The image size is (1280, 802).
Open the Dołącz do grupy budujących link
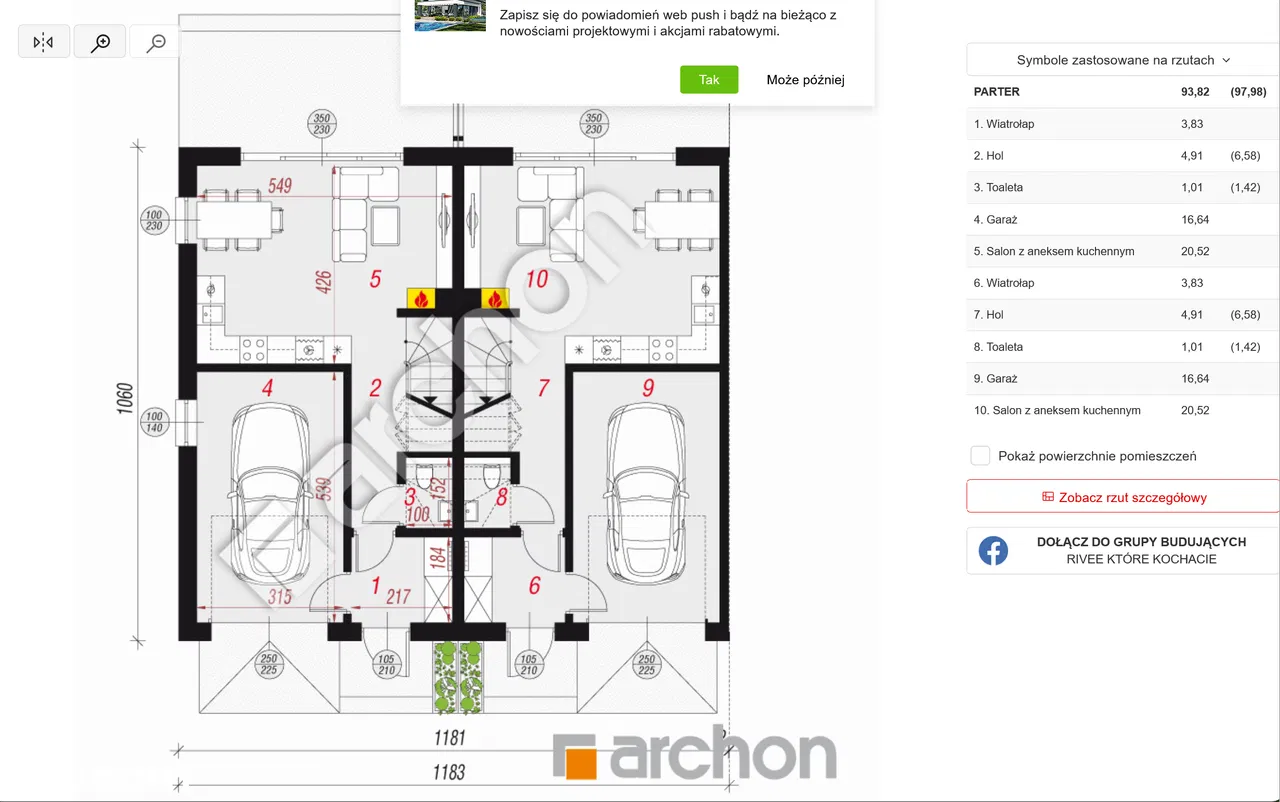(1140, 550)
